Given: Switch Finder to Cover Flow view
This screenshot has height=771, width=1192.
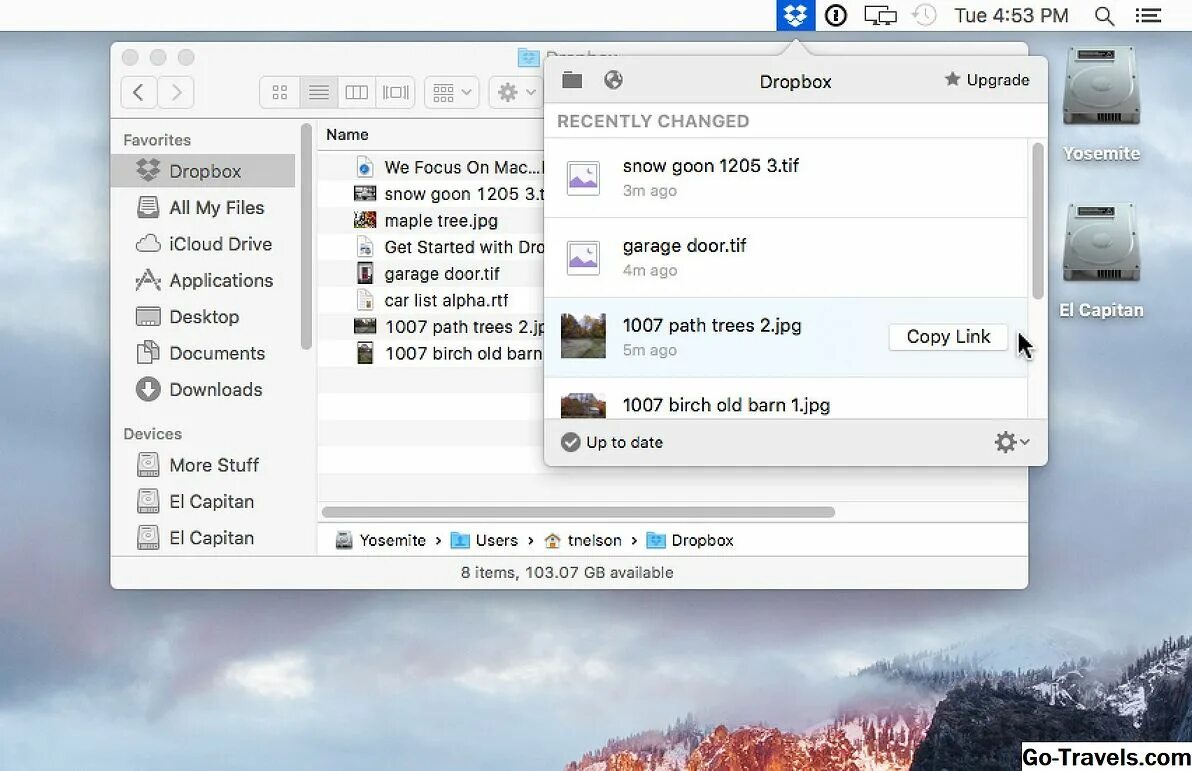Looking at the screenshot, I should click(395, 93).
